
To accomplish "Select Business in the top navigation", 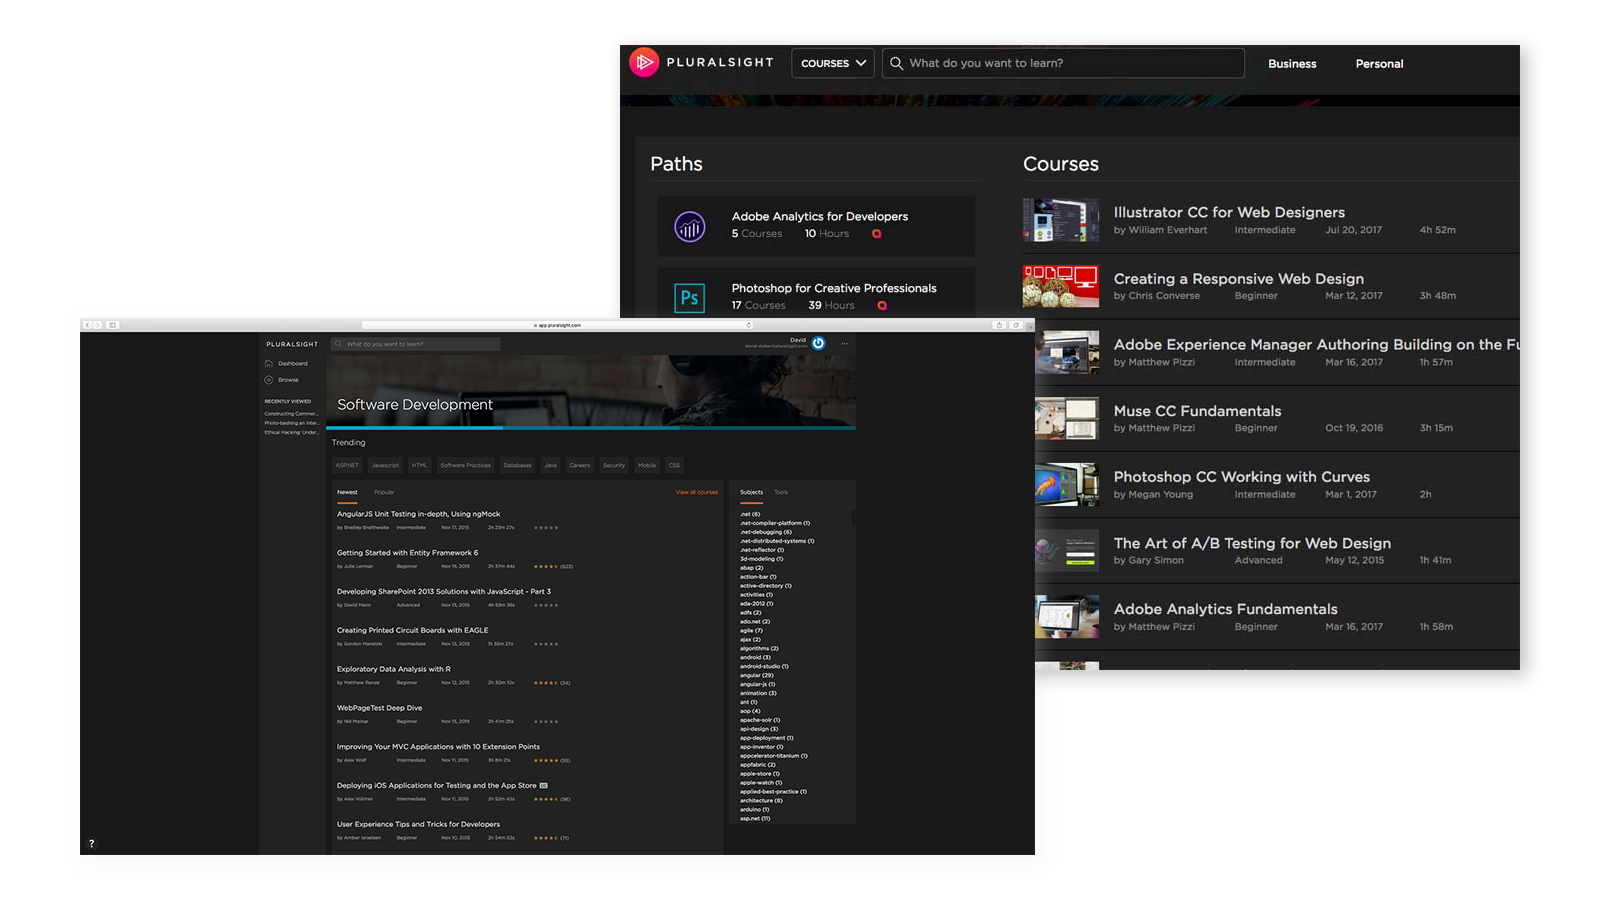I will 1292,63.
